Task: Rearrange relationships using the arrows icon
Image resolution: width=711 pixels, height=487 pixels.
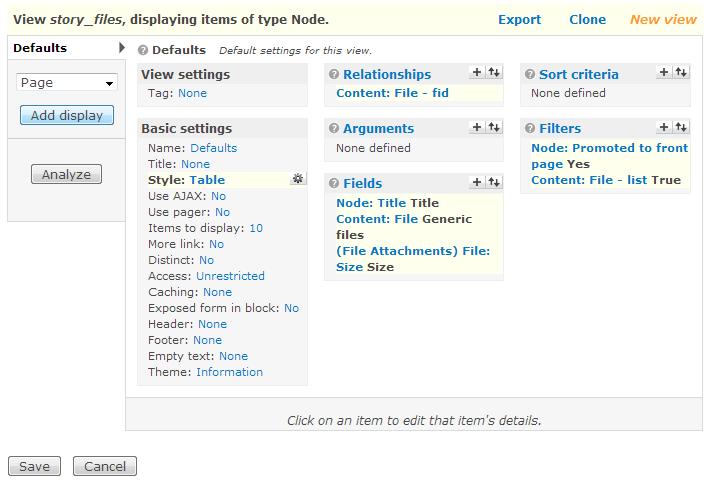Action: tap(493, 73)
